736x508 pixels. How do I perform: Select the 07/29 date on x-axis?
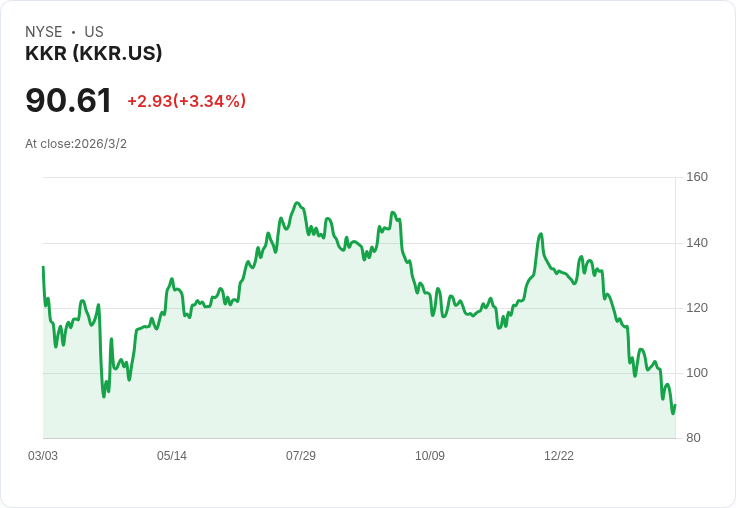pos(301,456)
